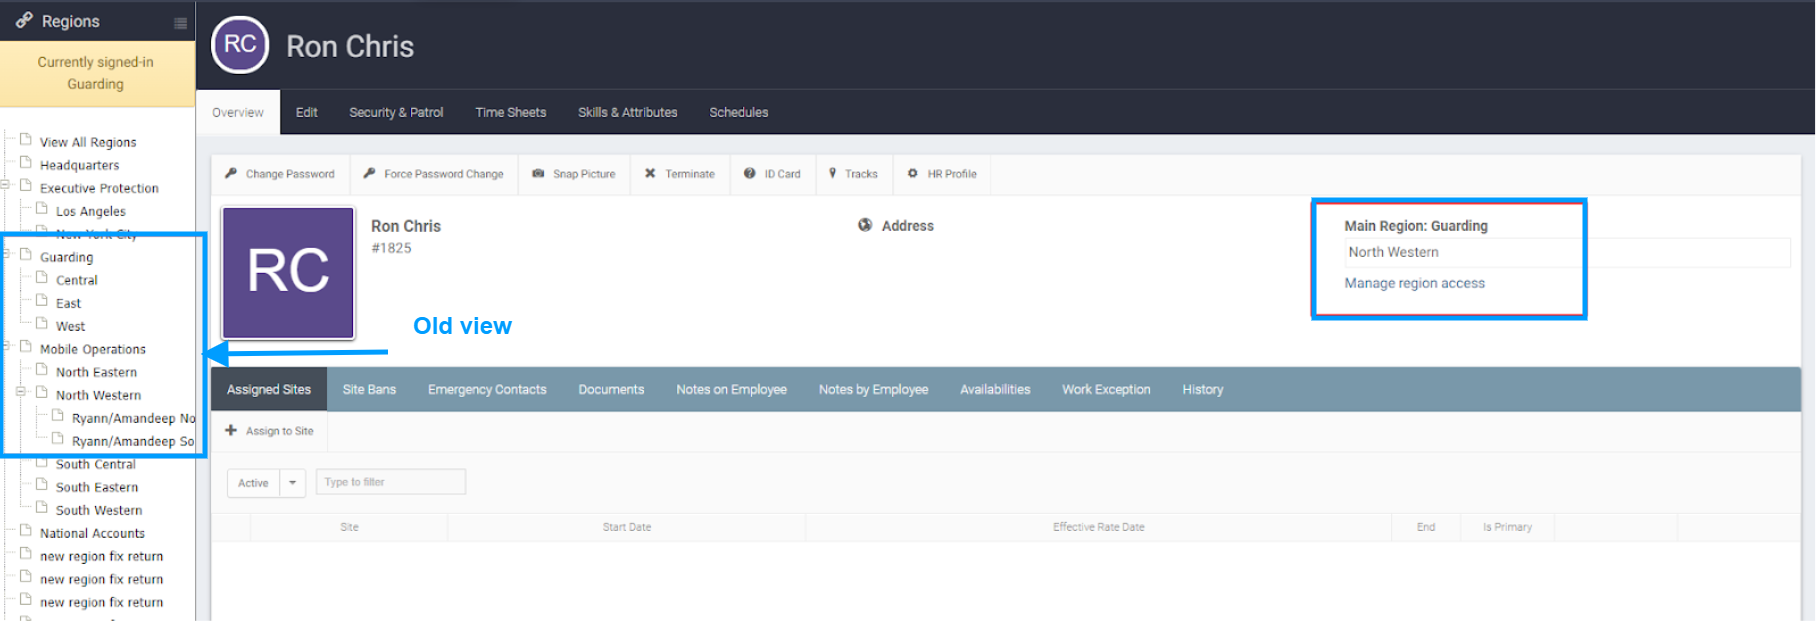Click the page icon next to Headquarters
The height and width of the screenshot is (641, 1819).
[26, 163]
